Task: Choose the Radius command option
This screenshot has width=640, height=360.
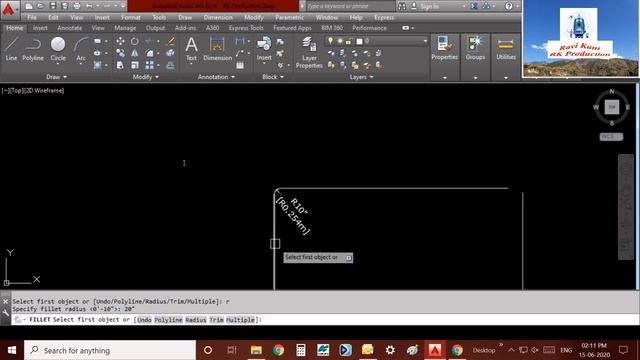Action: [196, 320]
